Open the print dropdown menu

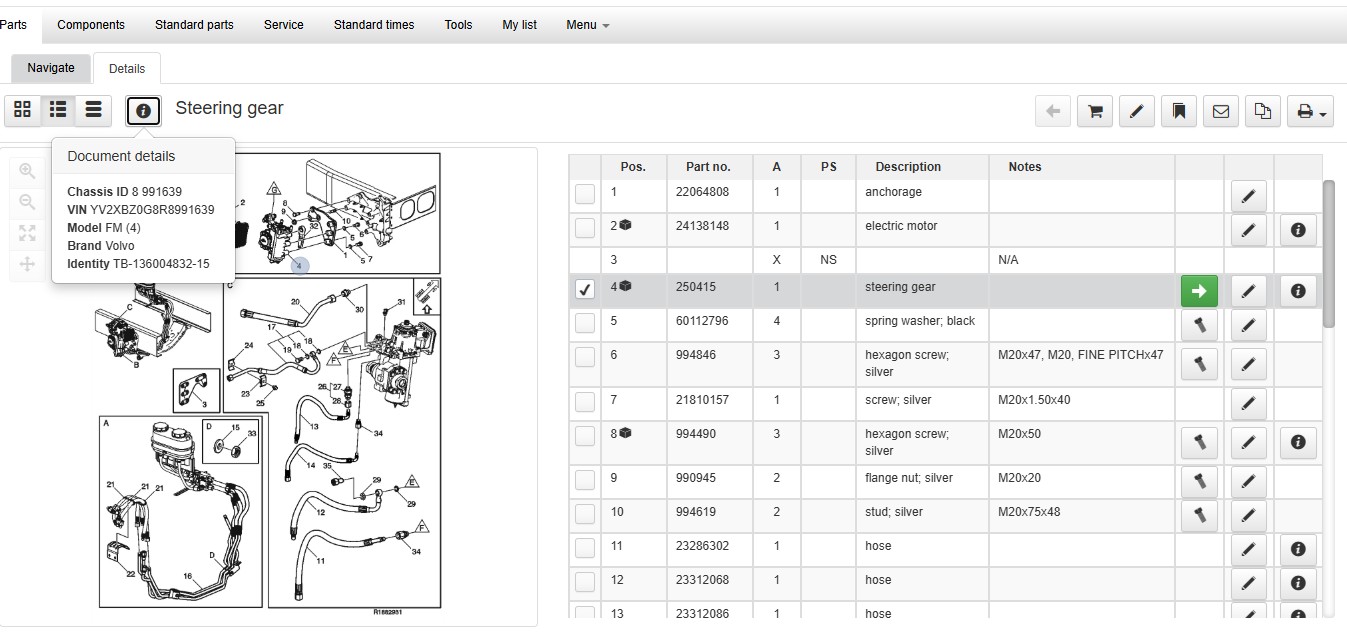click(x=1311, y=112)
